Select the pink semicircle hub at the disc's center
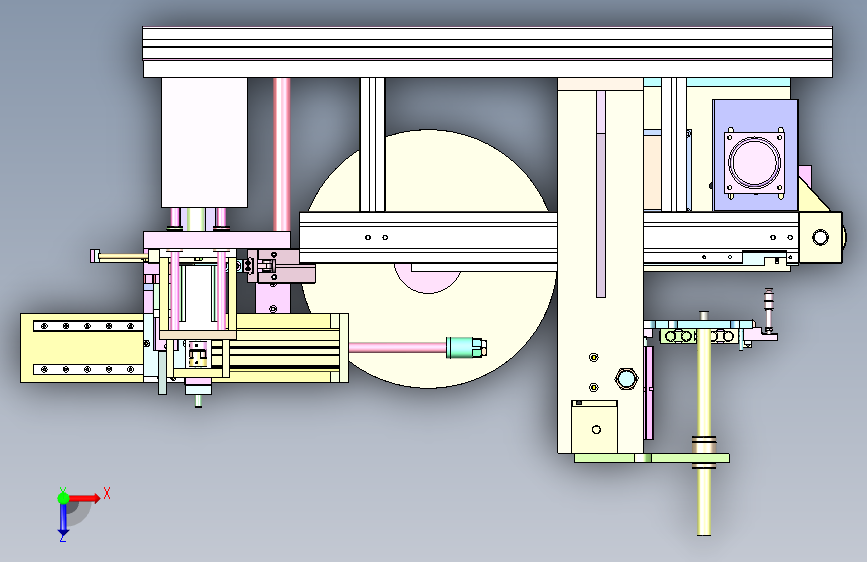Image resolution: width=867 pixels, height=562 pixels. 427,279
